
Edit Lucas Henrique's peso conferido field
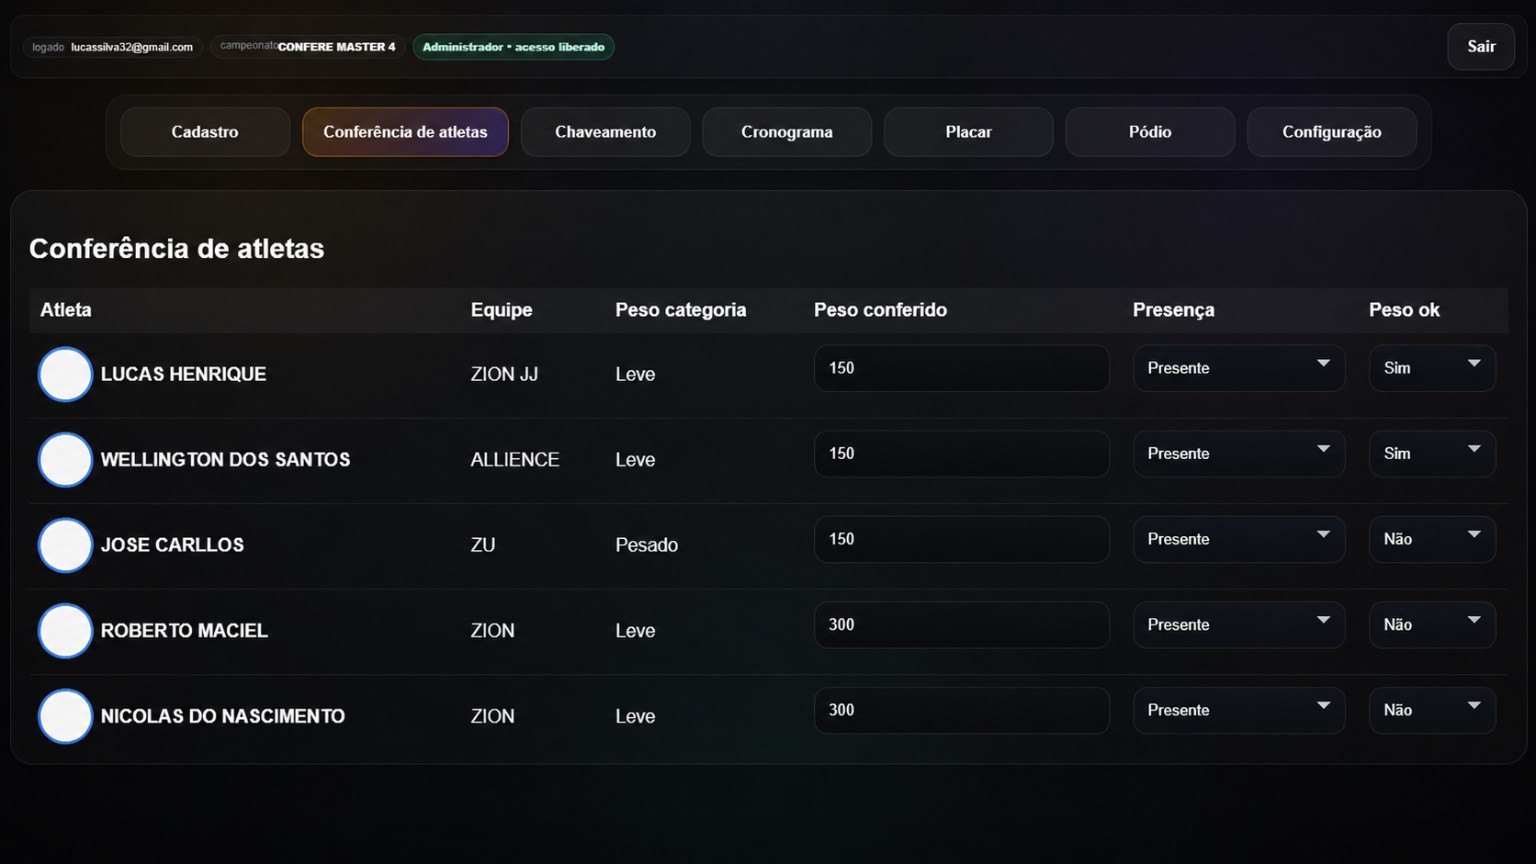962,368
